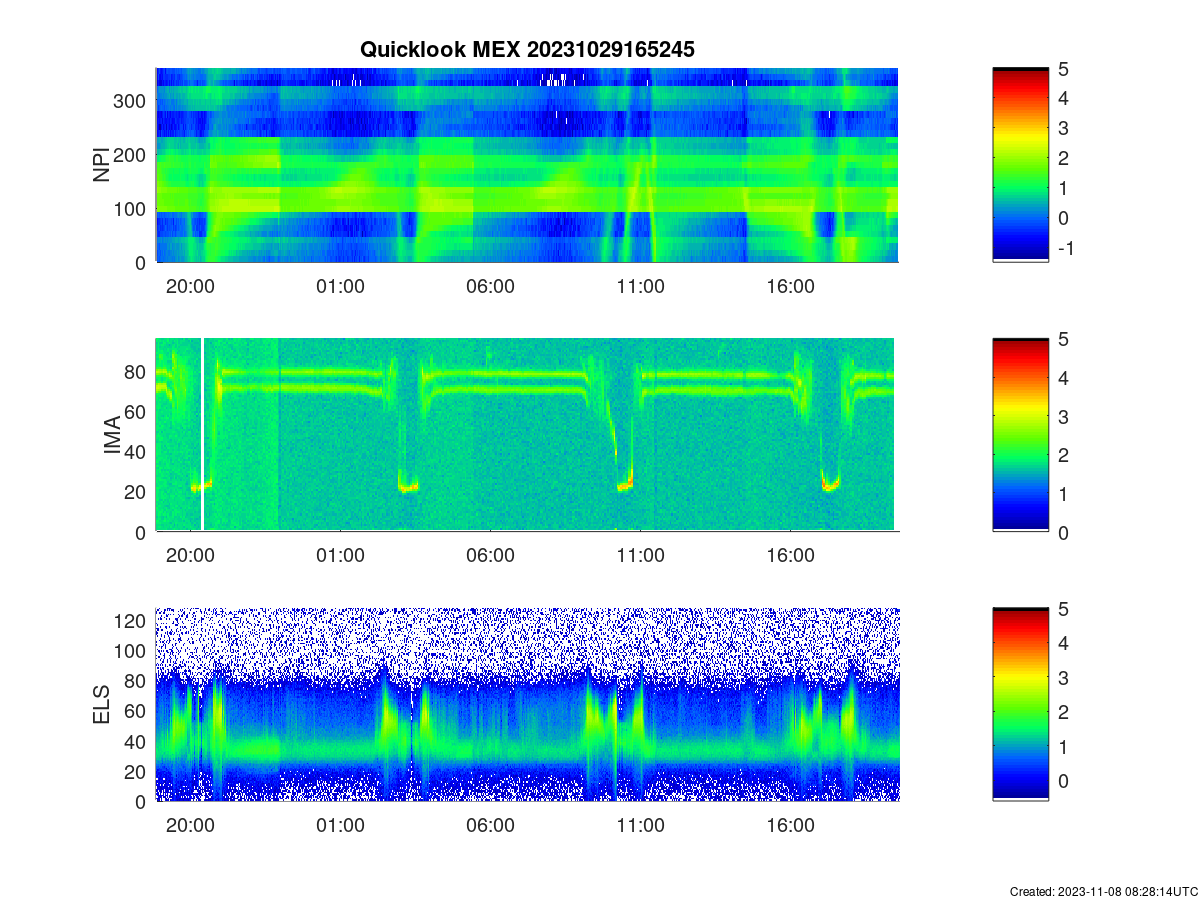Click the "40" y-axis tick of IMA panel

137,451
